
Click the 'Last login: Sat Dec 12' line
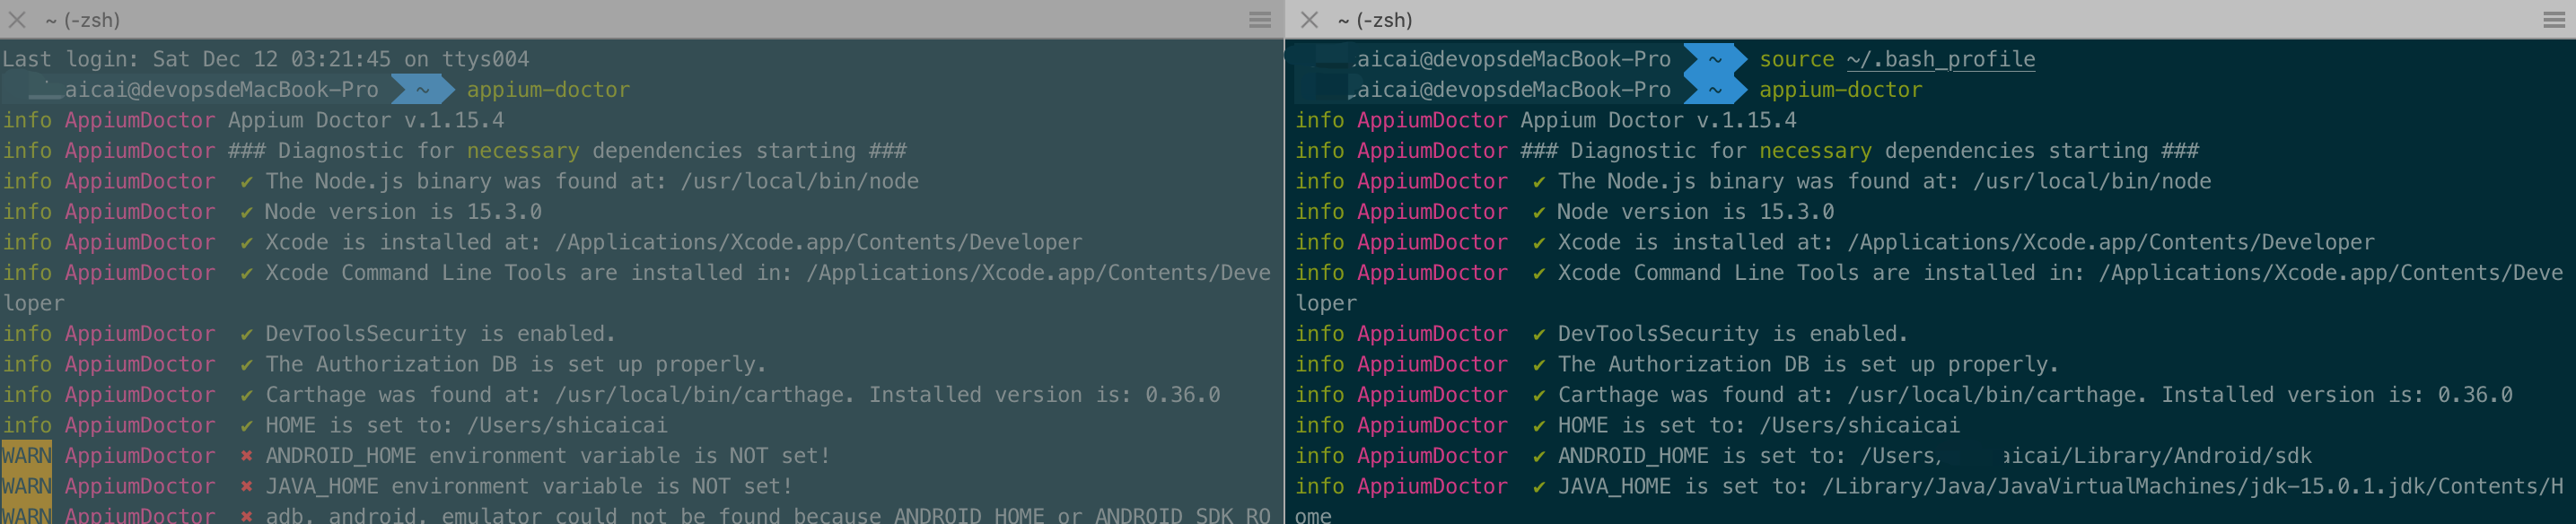click(x=266, y=59)
